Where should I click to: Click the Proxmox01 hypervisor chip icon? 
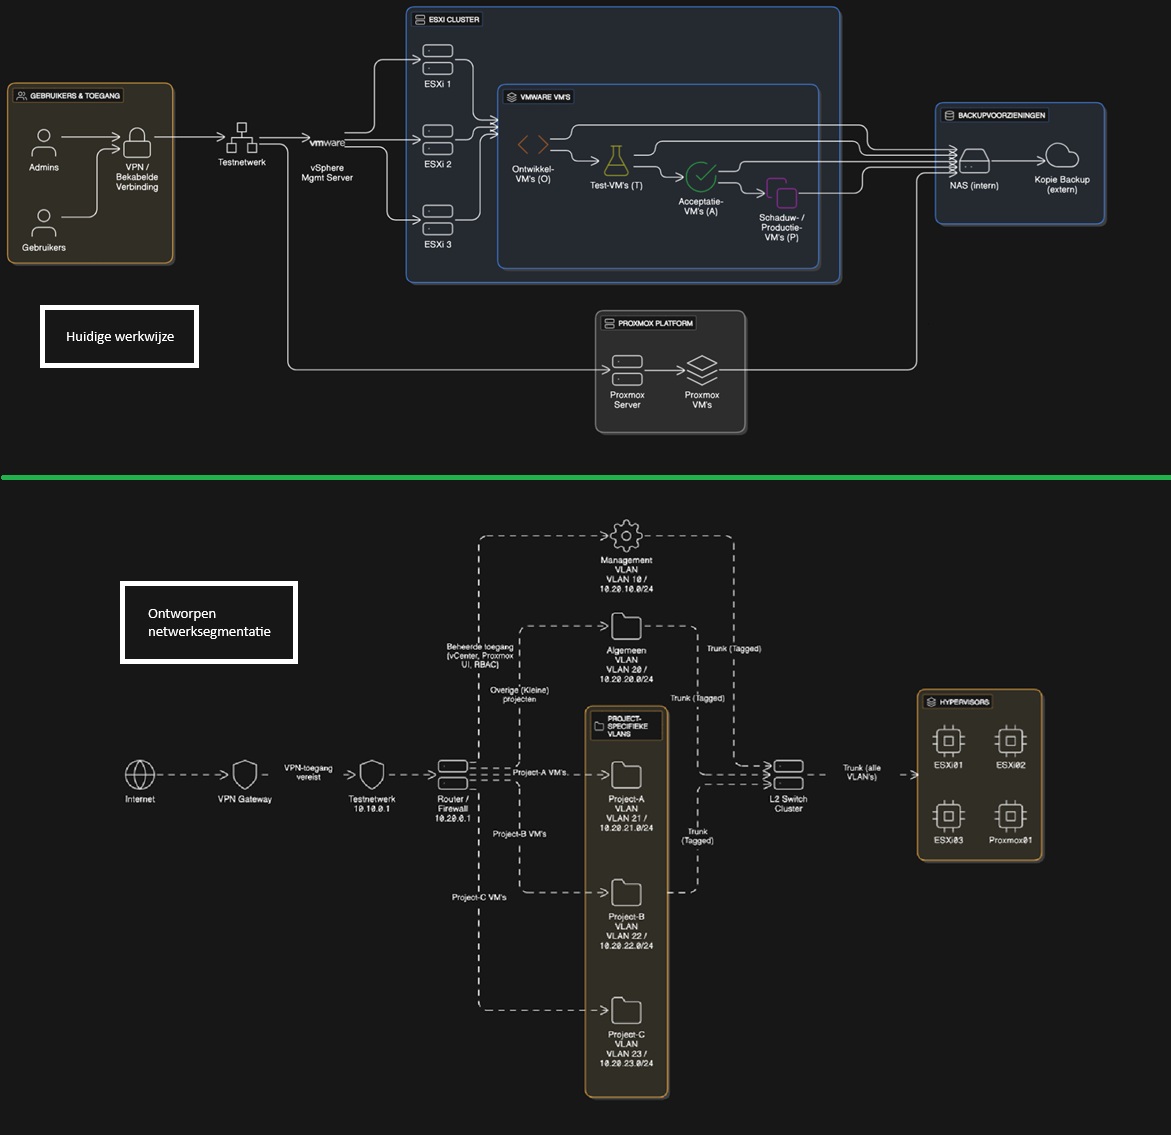(1010, 814)
